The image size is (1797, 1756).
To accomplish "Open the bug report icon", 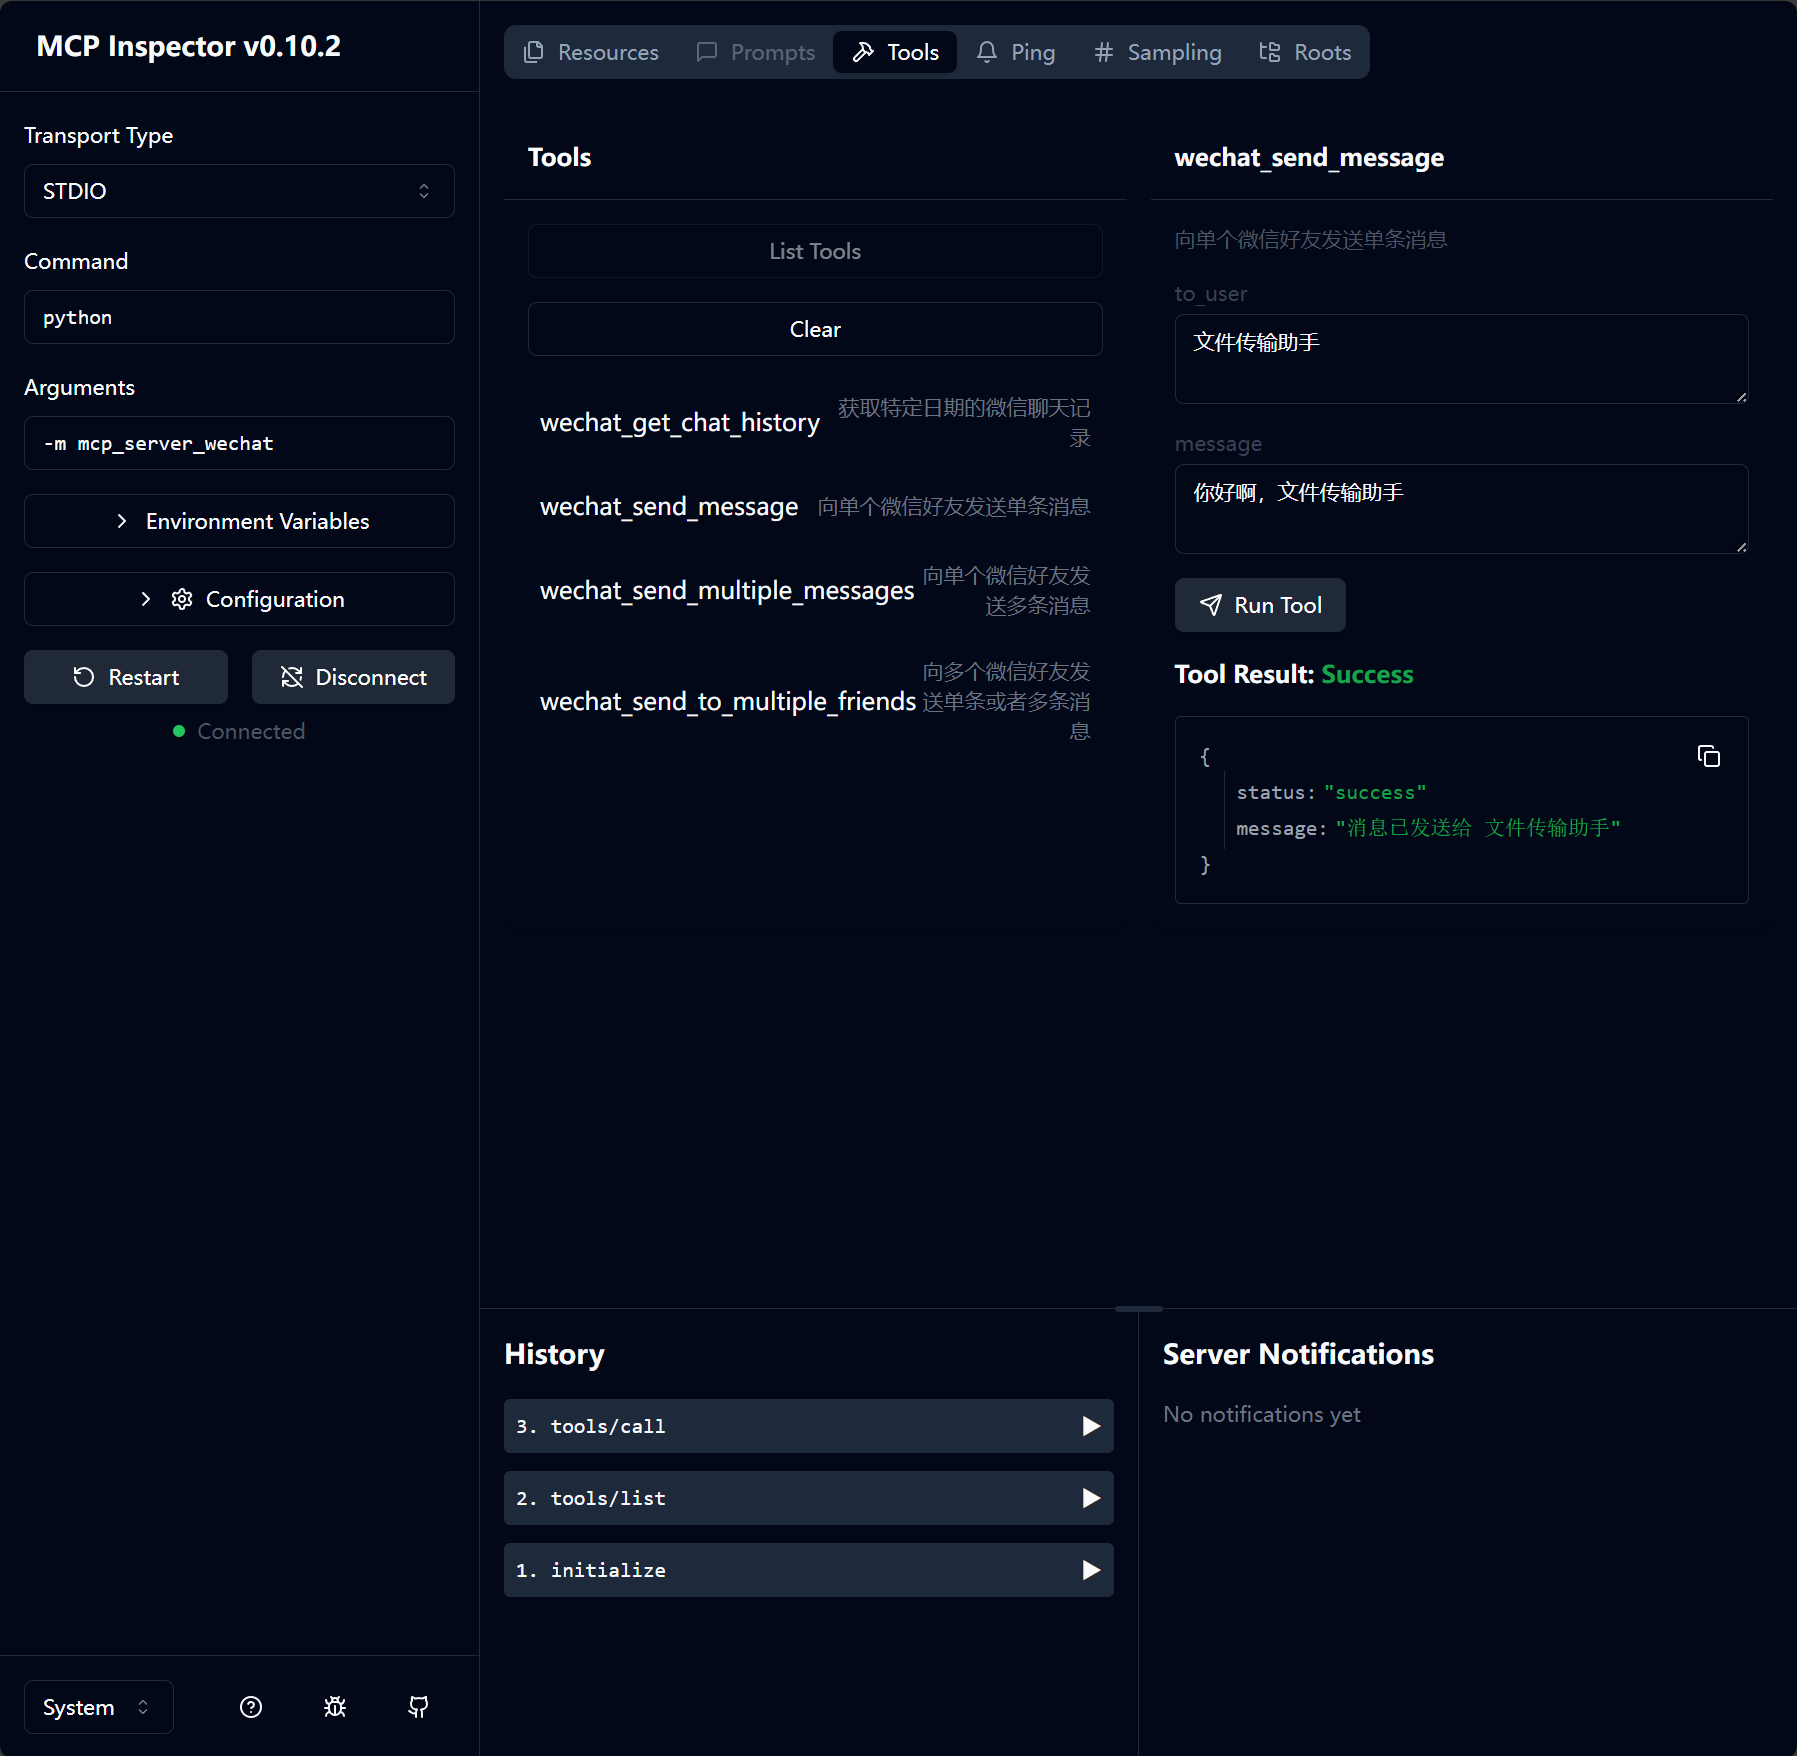I will tap(335, 1707).
